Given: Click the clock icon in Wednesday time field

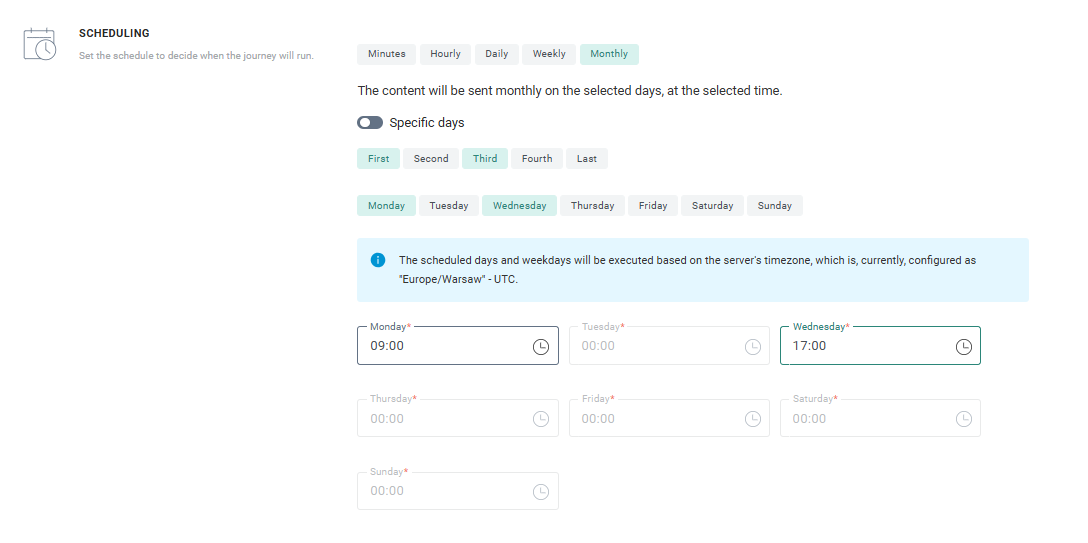Looking at the screenshot, I should tap(963, 347).
